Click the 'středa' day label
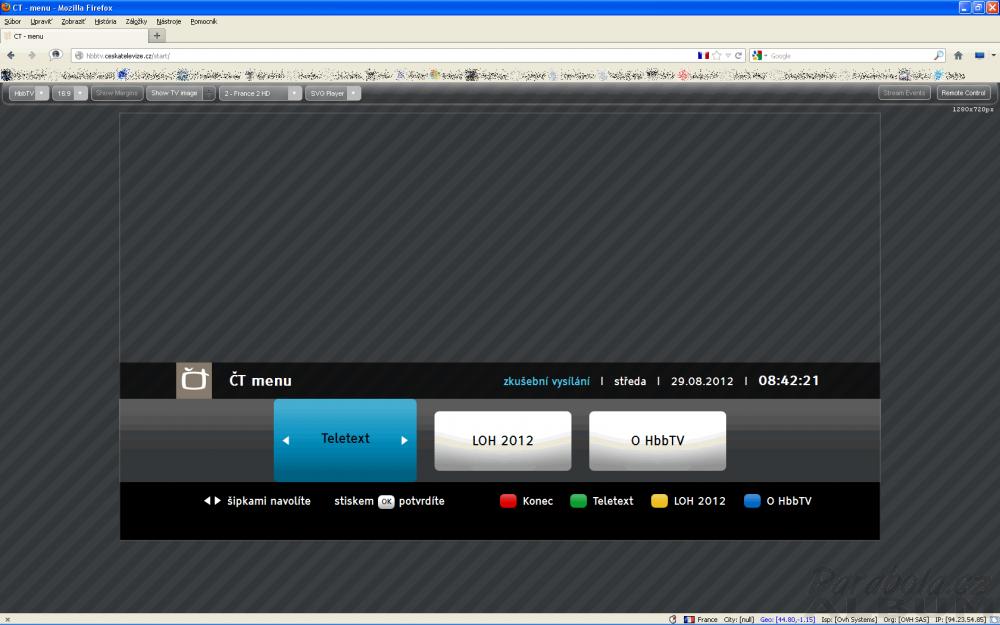The height and width of the screenshot is (625, 1000). click(x=630, y=381)
